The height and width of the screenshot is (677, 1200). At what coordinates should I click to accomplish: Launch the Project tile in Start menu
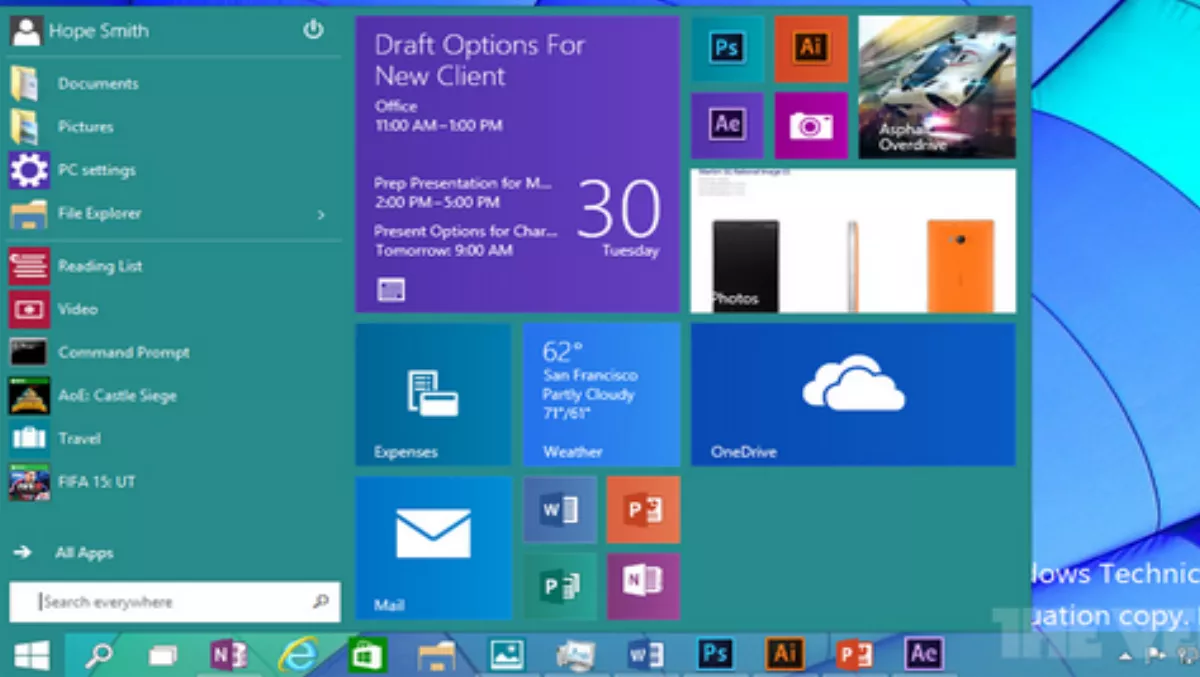tap(560, 586)
